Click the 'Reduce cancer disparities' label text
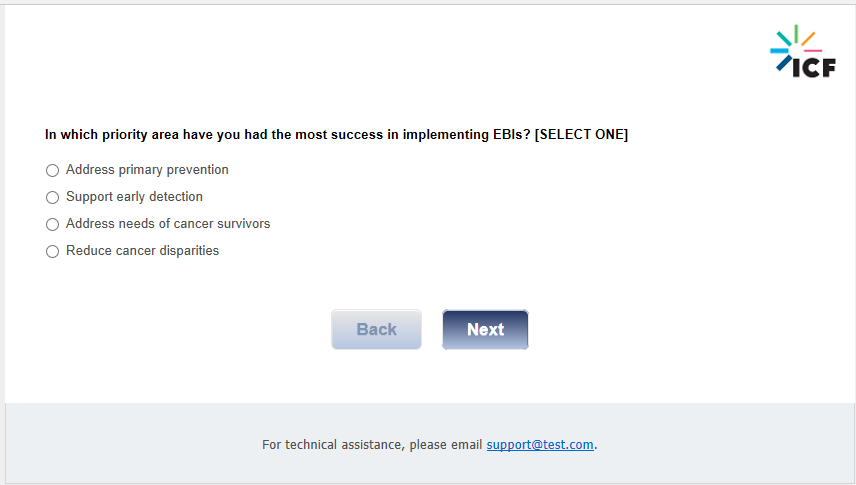This screenshot has height=485, width=856. tap(142, 251)
